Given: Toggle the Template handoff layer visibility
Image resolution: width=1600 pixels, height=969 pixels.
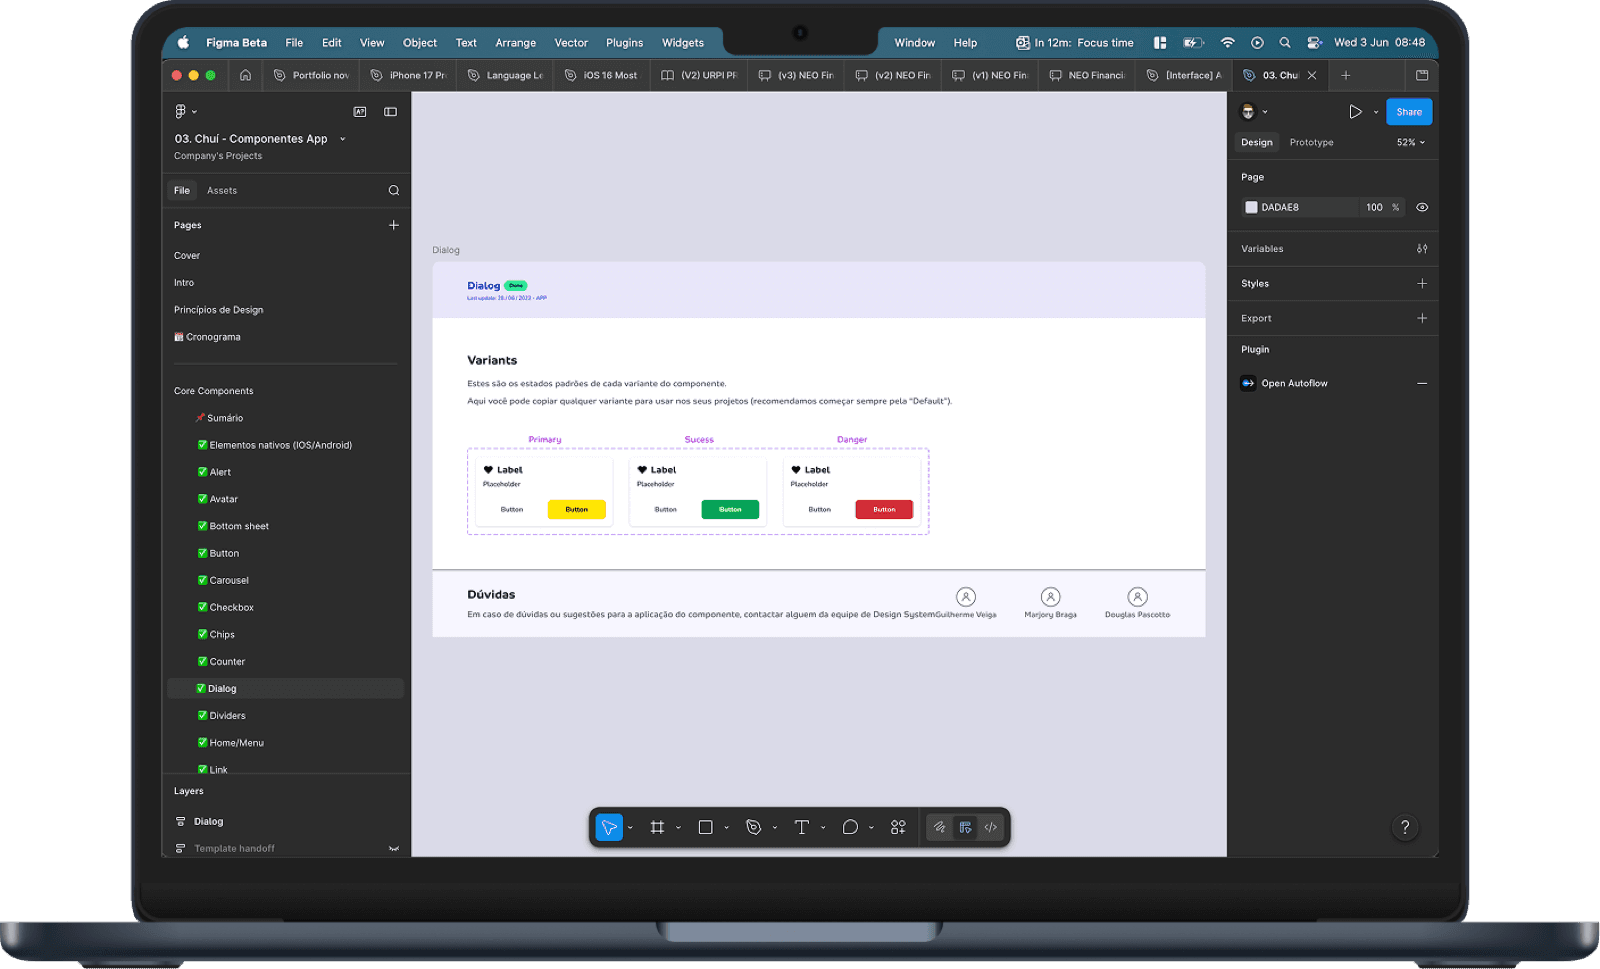Looking at the screenshot, I should coord(394,848).
